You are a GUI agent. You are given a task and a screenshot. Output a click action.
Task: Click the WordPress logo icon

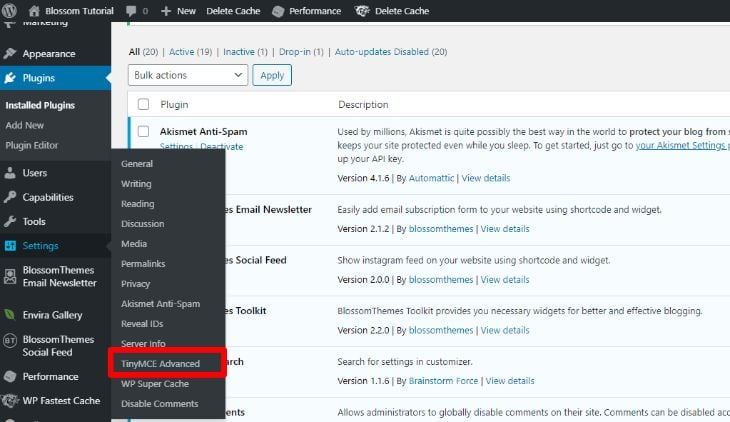click(9, 10)
